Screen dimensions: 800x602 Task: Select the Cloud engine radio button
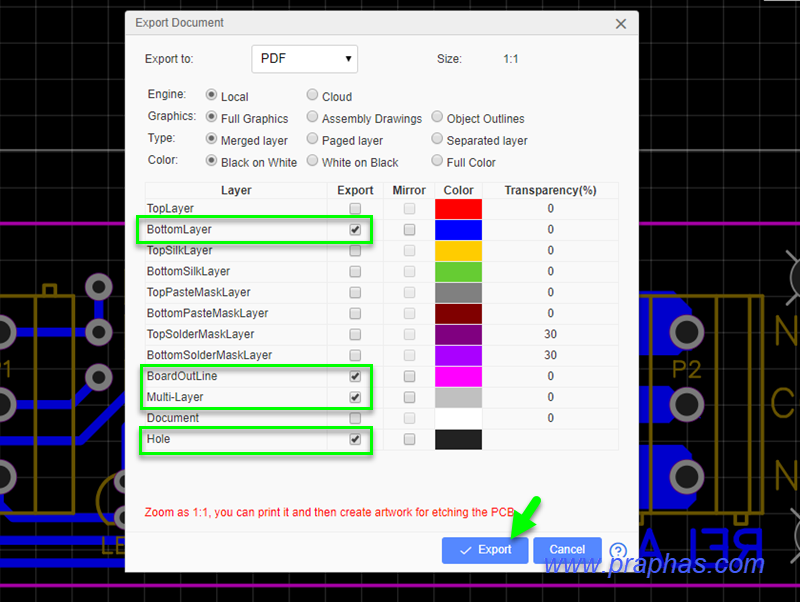313,96
